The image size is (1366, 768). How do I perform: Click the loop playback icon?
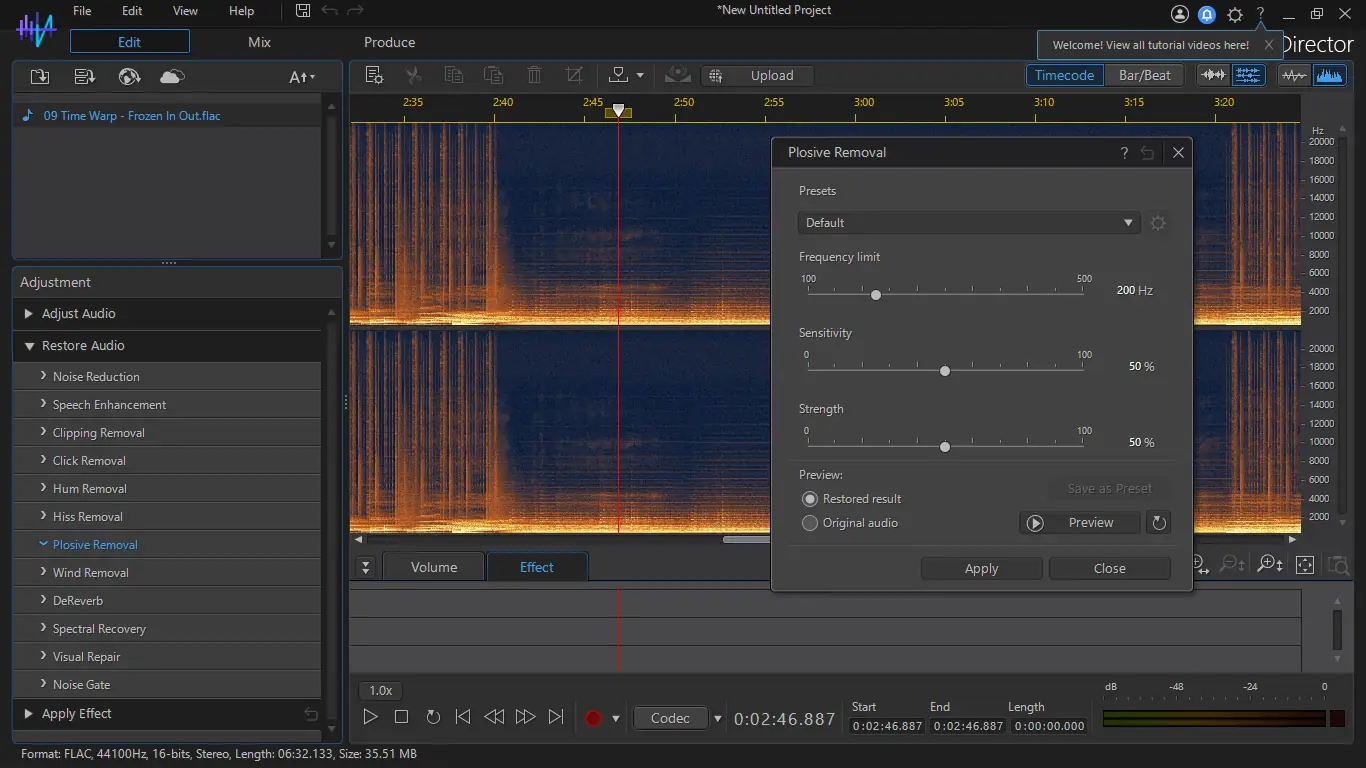433,717
